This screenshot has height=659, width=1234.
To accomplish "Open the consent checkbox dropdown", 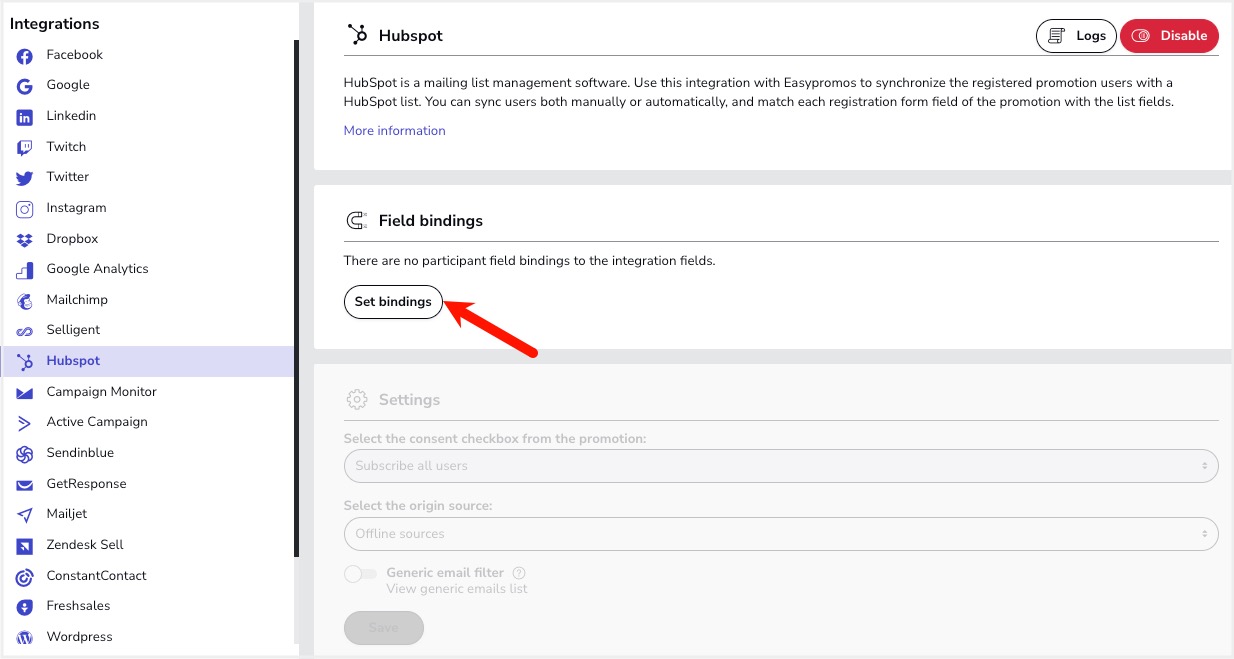I will pyautogui.click(x=781, y=465).
